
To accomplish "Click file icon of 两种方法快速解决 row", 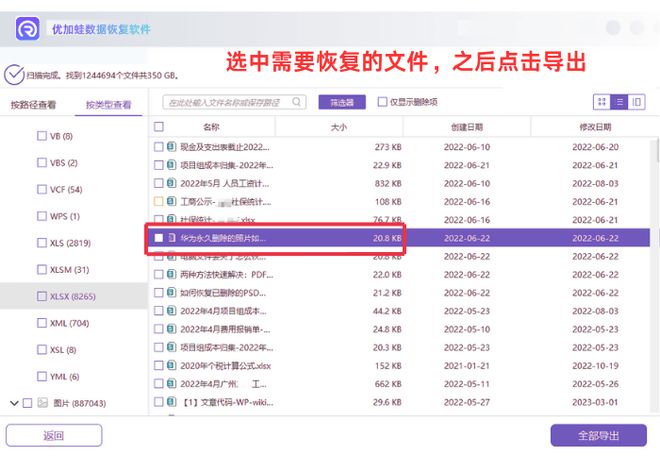I will point(171,275).
